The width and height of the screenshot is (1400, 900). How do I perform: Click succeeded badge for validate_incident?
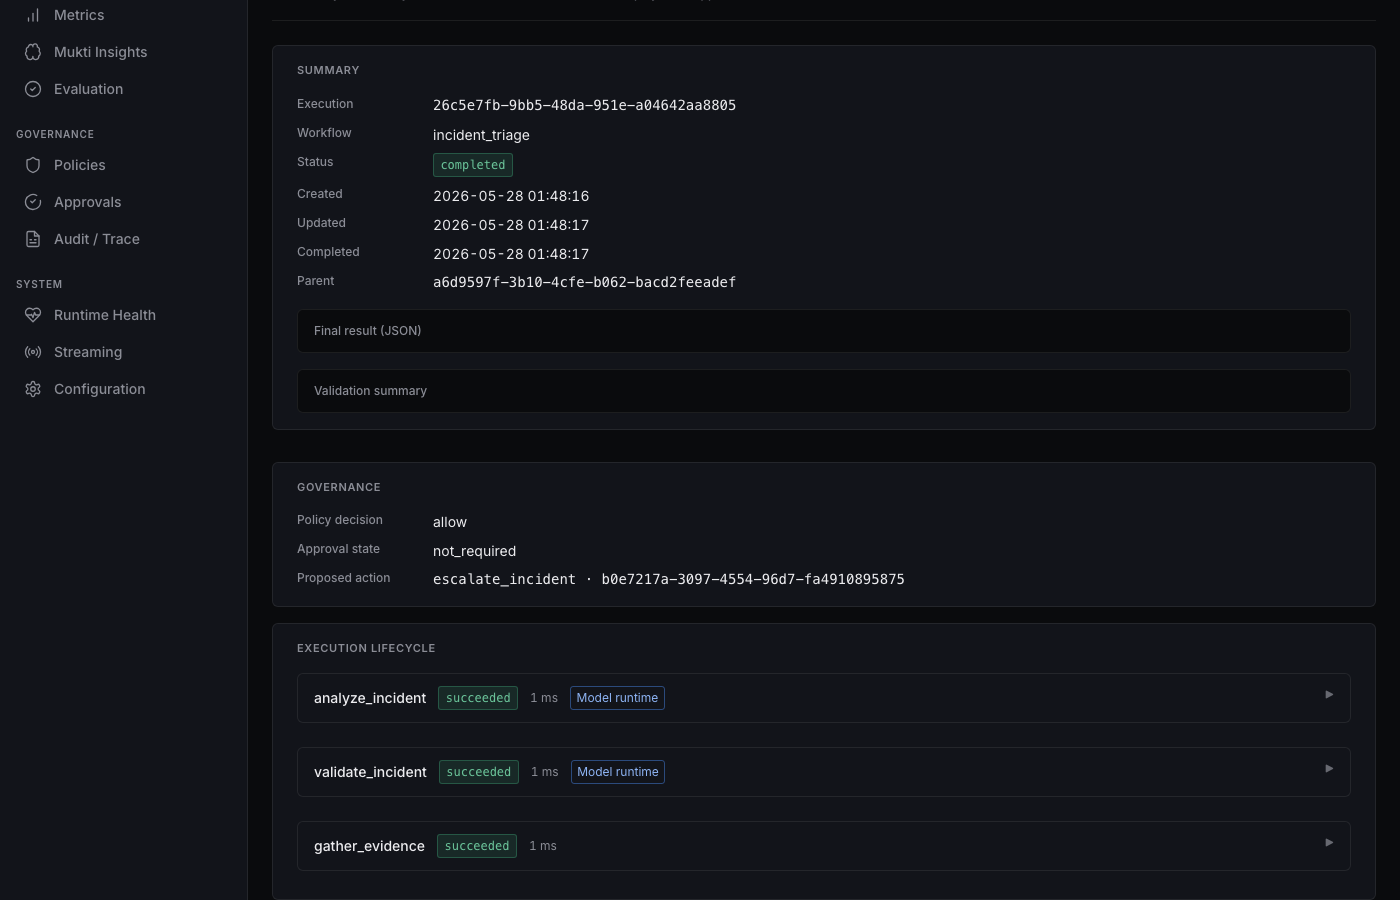pyautogui.click(x=479, y=772)
